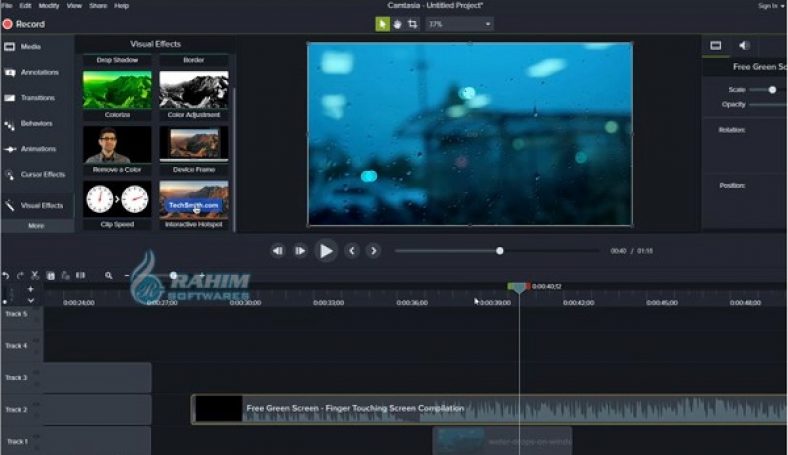This screenshot has height=455, width=788.
Task: Expand the More sidebar options
Action: pos(36,226)
